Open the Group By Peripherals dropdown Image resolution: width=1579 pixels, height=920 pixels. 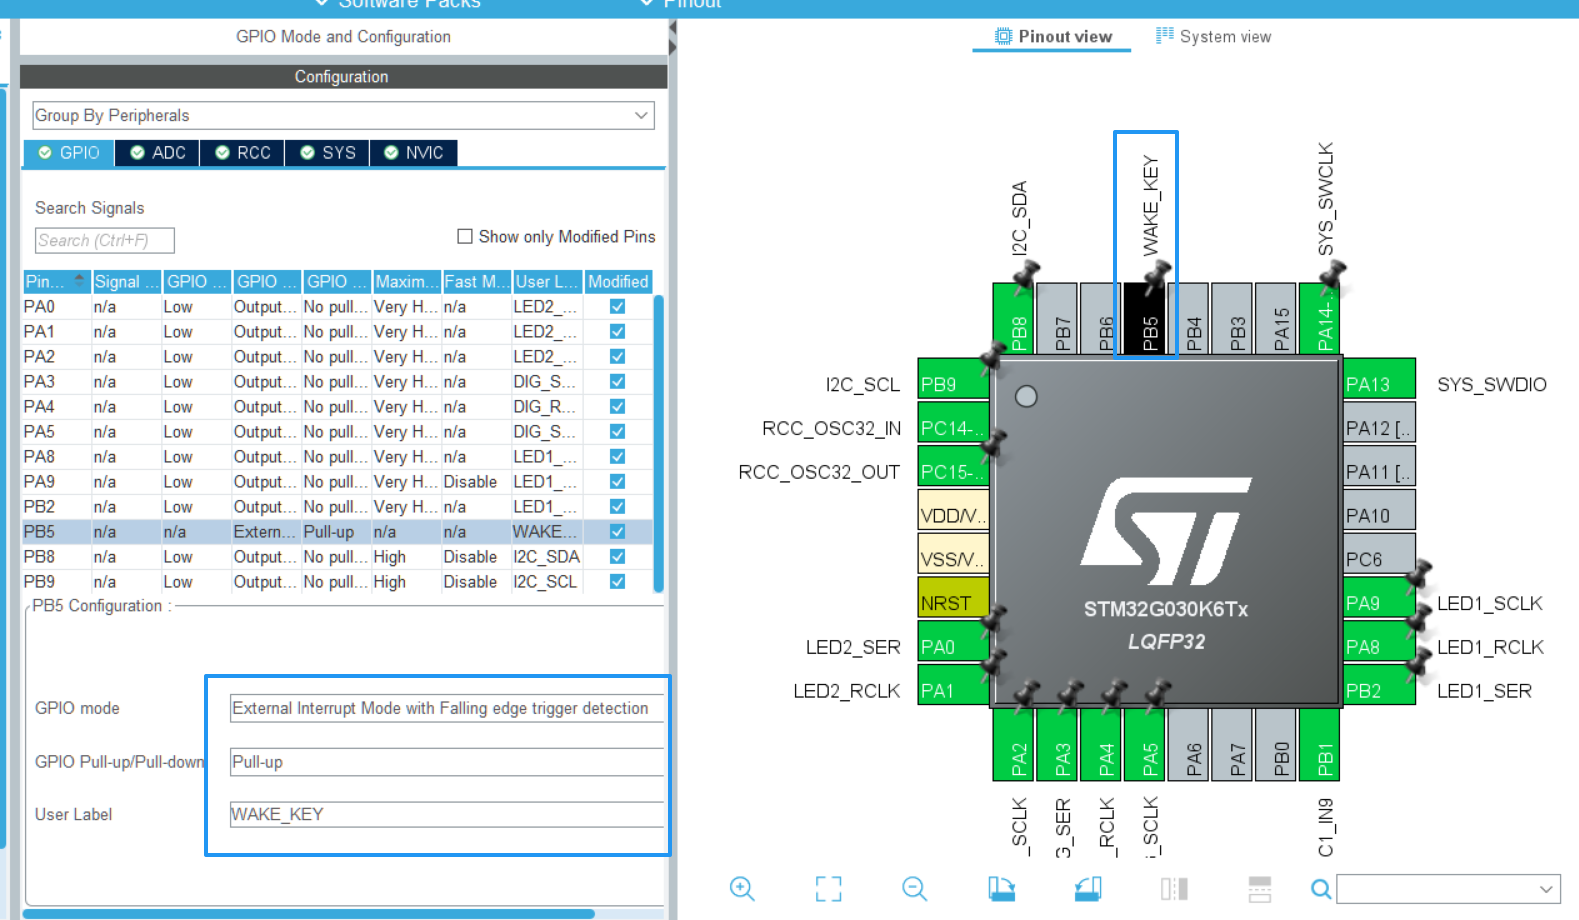click(344, 116)
